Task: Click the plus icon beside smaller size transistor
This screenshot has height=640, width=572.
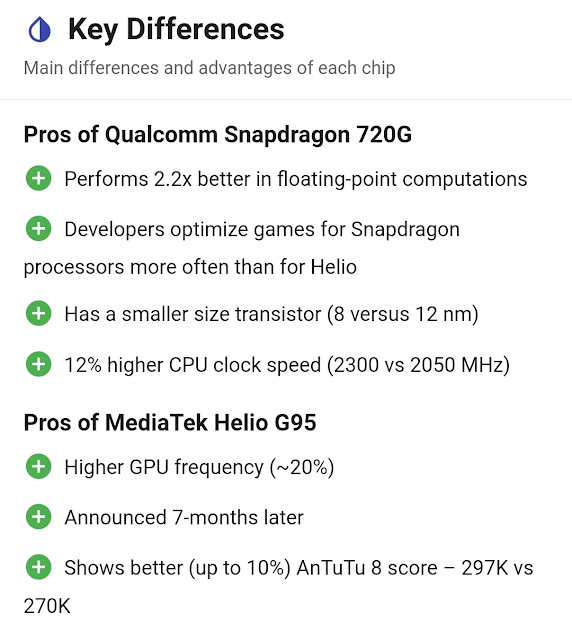Action: pyautogui.click(x=39, y=313)
